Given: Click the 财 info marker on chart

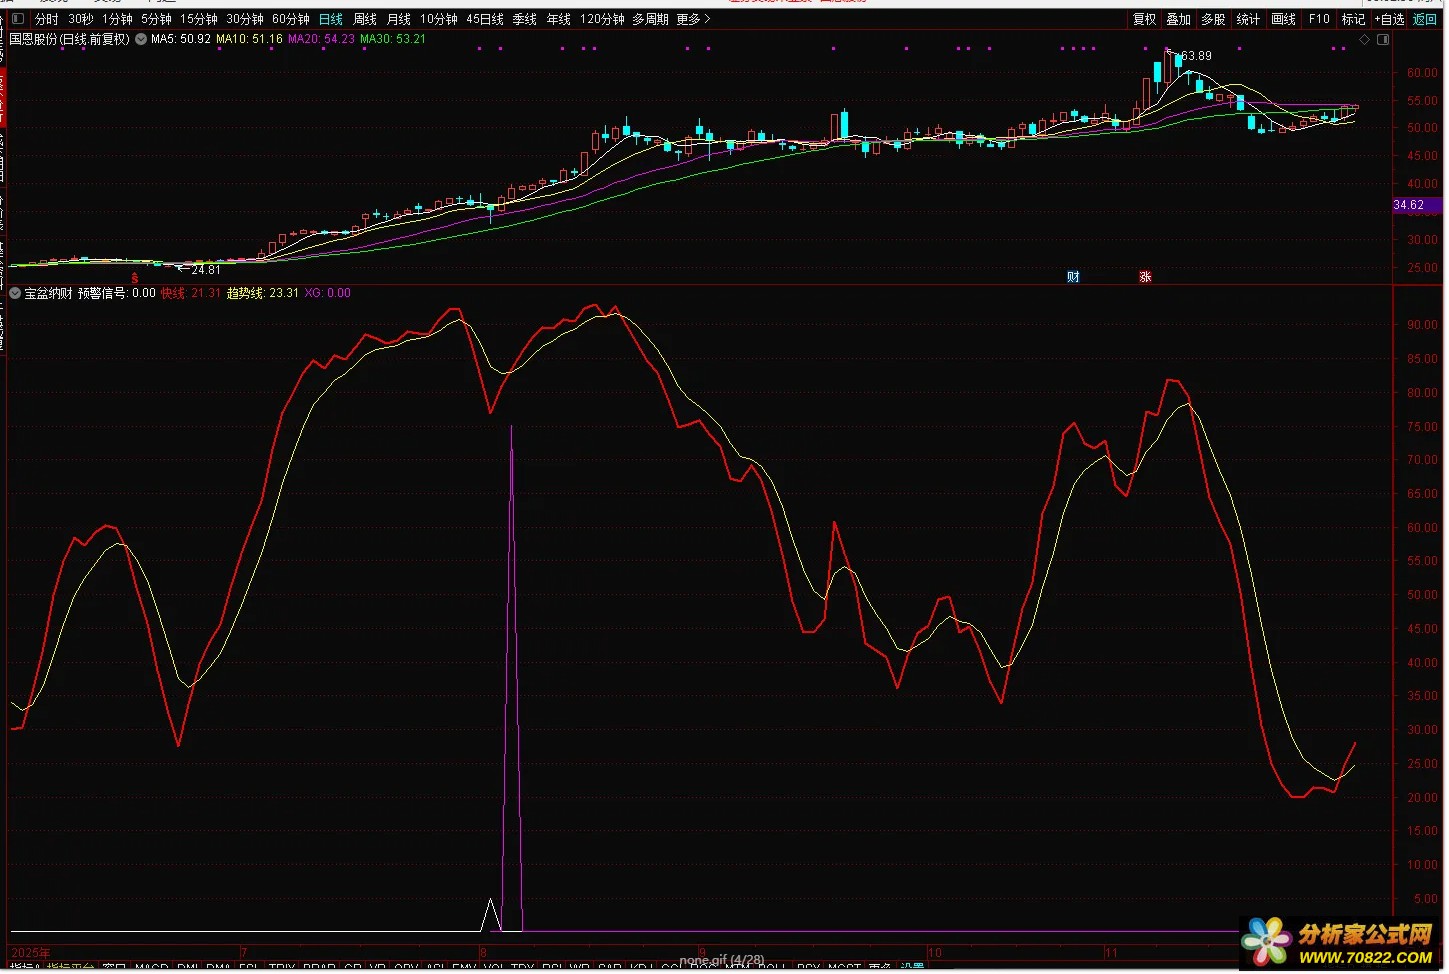Looking at the screenshot, I should click(x=1073, y=277).
